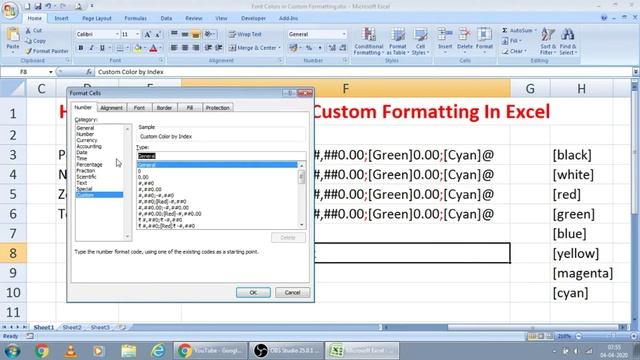Image resolution: width=640 pixels, height=360 pixels.
Task: Open the Cell Styles gallery
Action: [x=420, y=41]
